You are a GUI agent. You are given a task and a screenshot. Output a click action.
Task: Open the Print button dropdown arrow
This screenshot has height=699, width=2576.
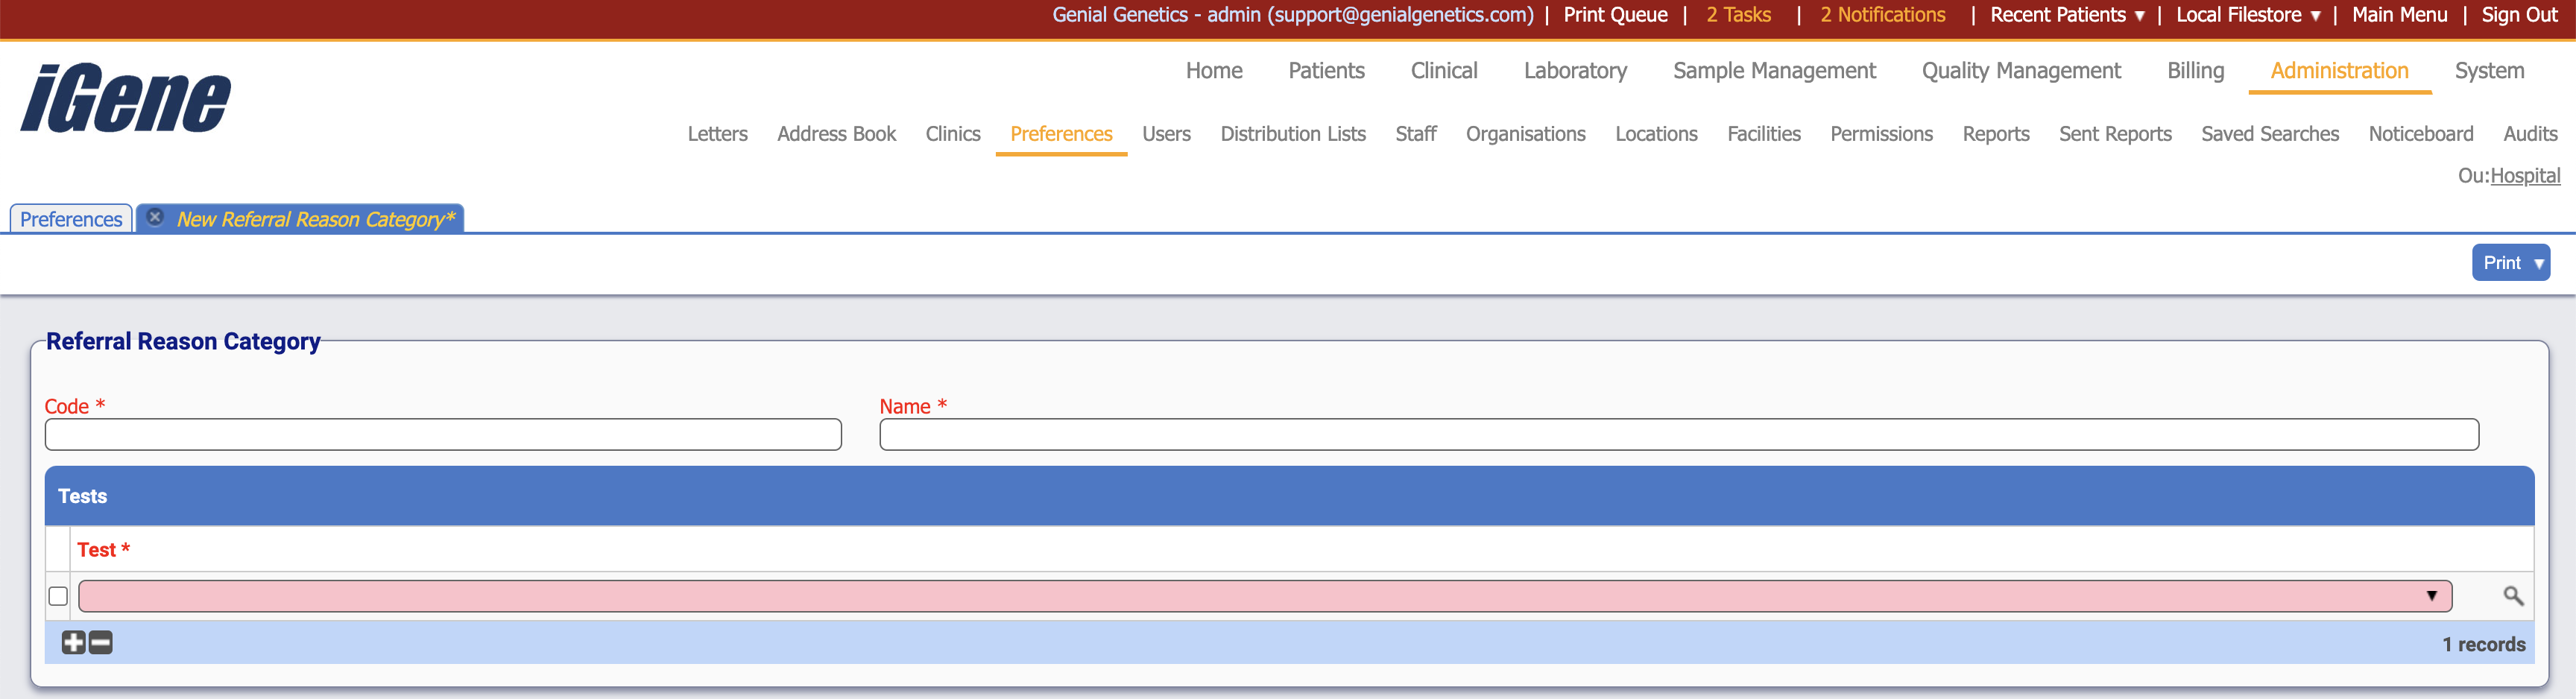tap(2537, 262)
